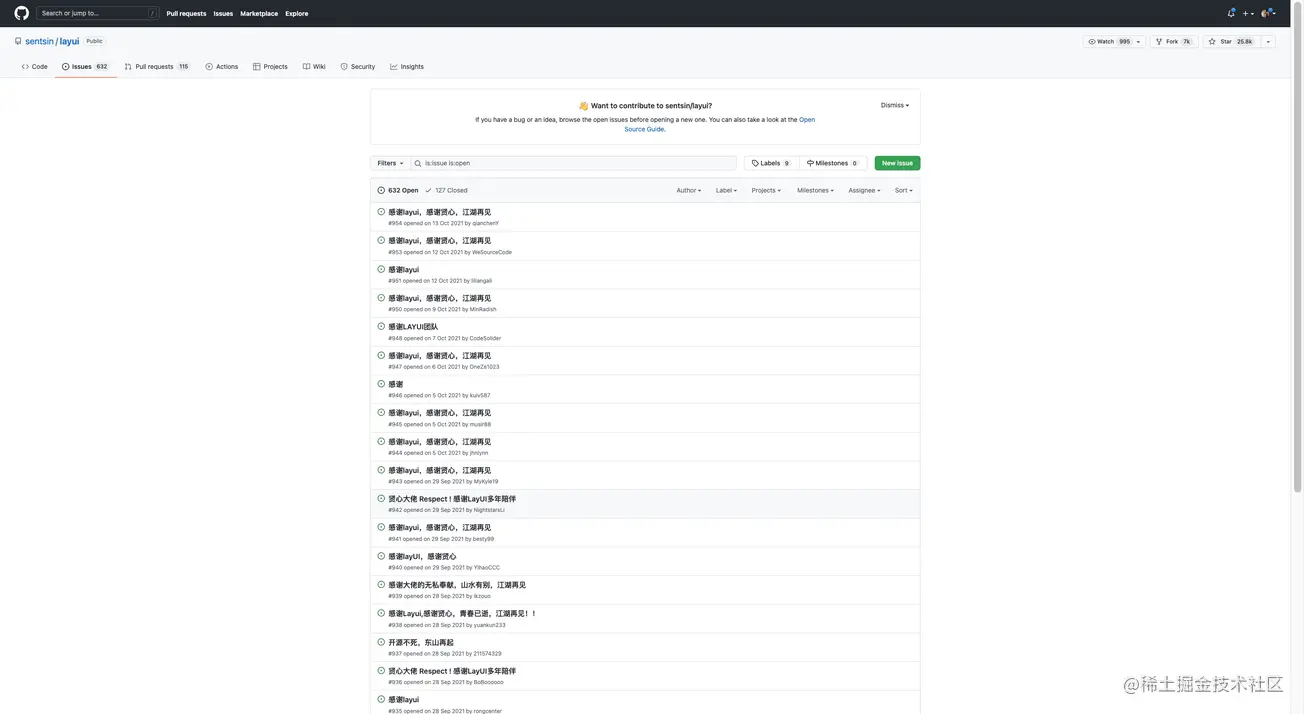Open author link MinRadish on issue #950

click(x=483, y=310)
